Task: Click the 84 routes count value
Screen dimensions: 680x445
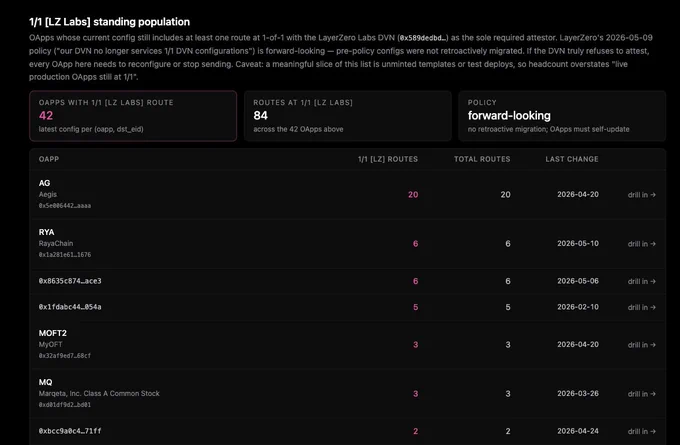Action: click(x=260, y=115)
